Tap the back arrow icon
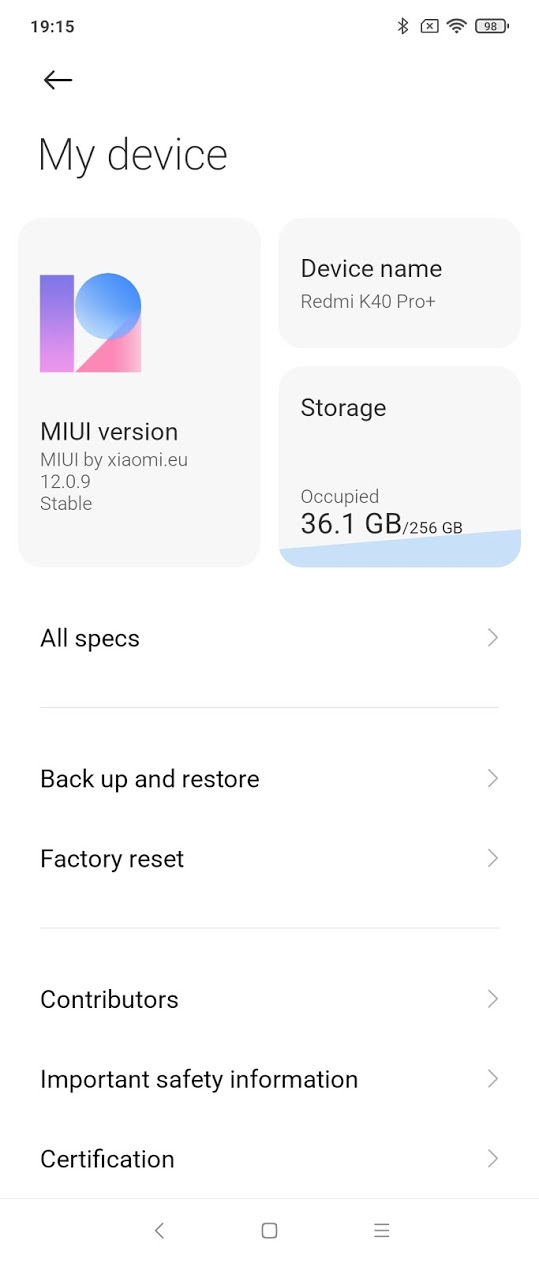This screenshot has height=1263, width=539. 58,80
